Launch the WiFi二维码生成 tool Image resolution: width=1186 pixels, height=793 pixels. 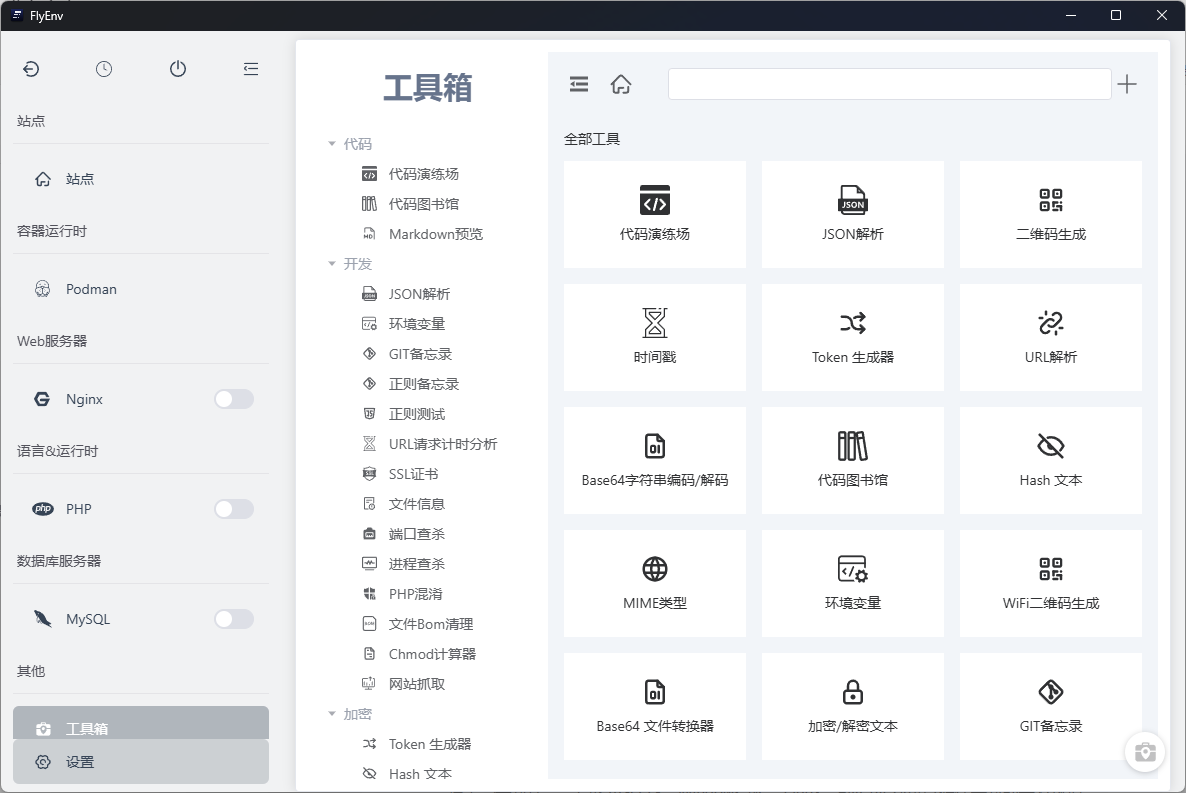[x=1050, y=583]
